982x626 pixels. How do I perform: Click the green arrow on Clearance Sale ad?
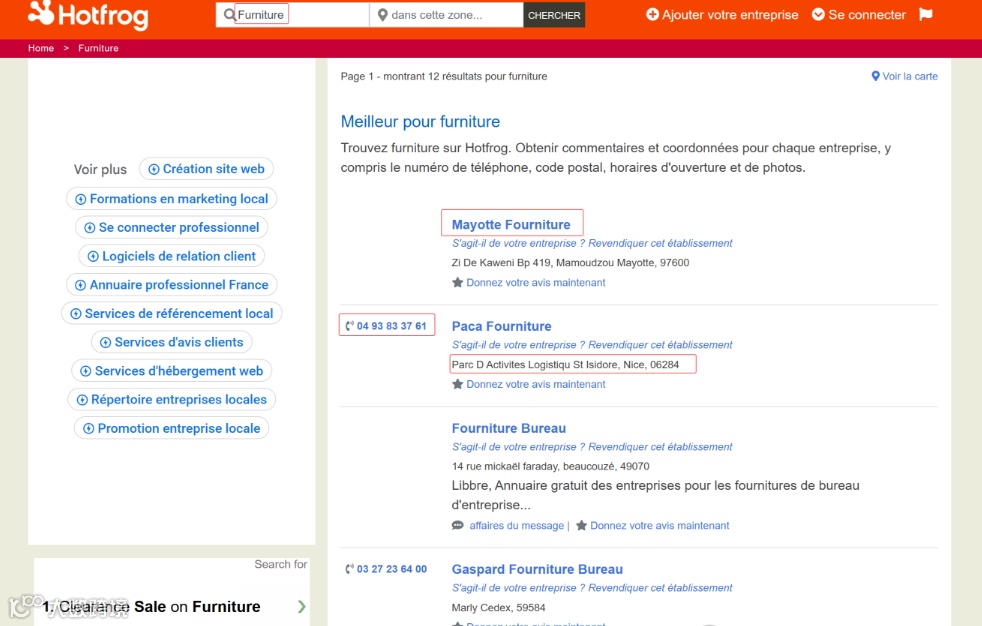pos(302,607)
